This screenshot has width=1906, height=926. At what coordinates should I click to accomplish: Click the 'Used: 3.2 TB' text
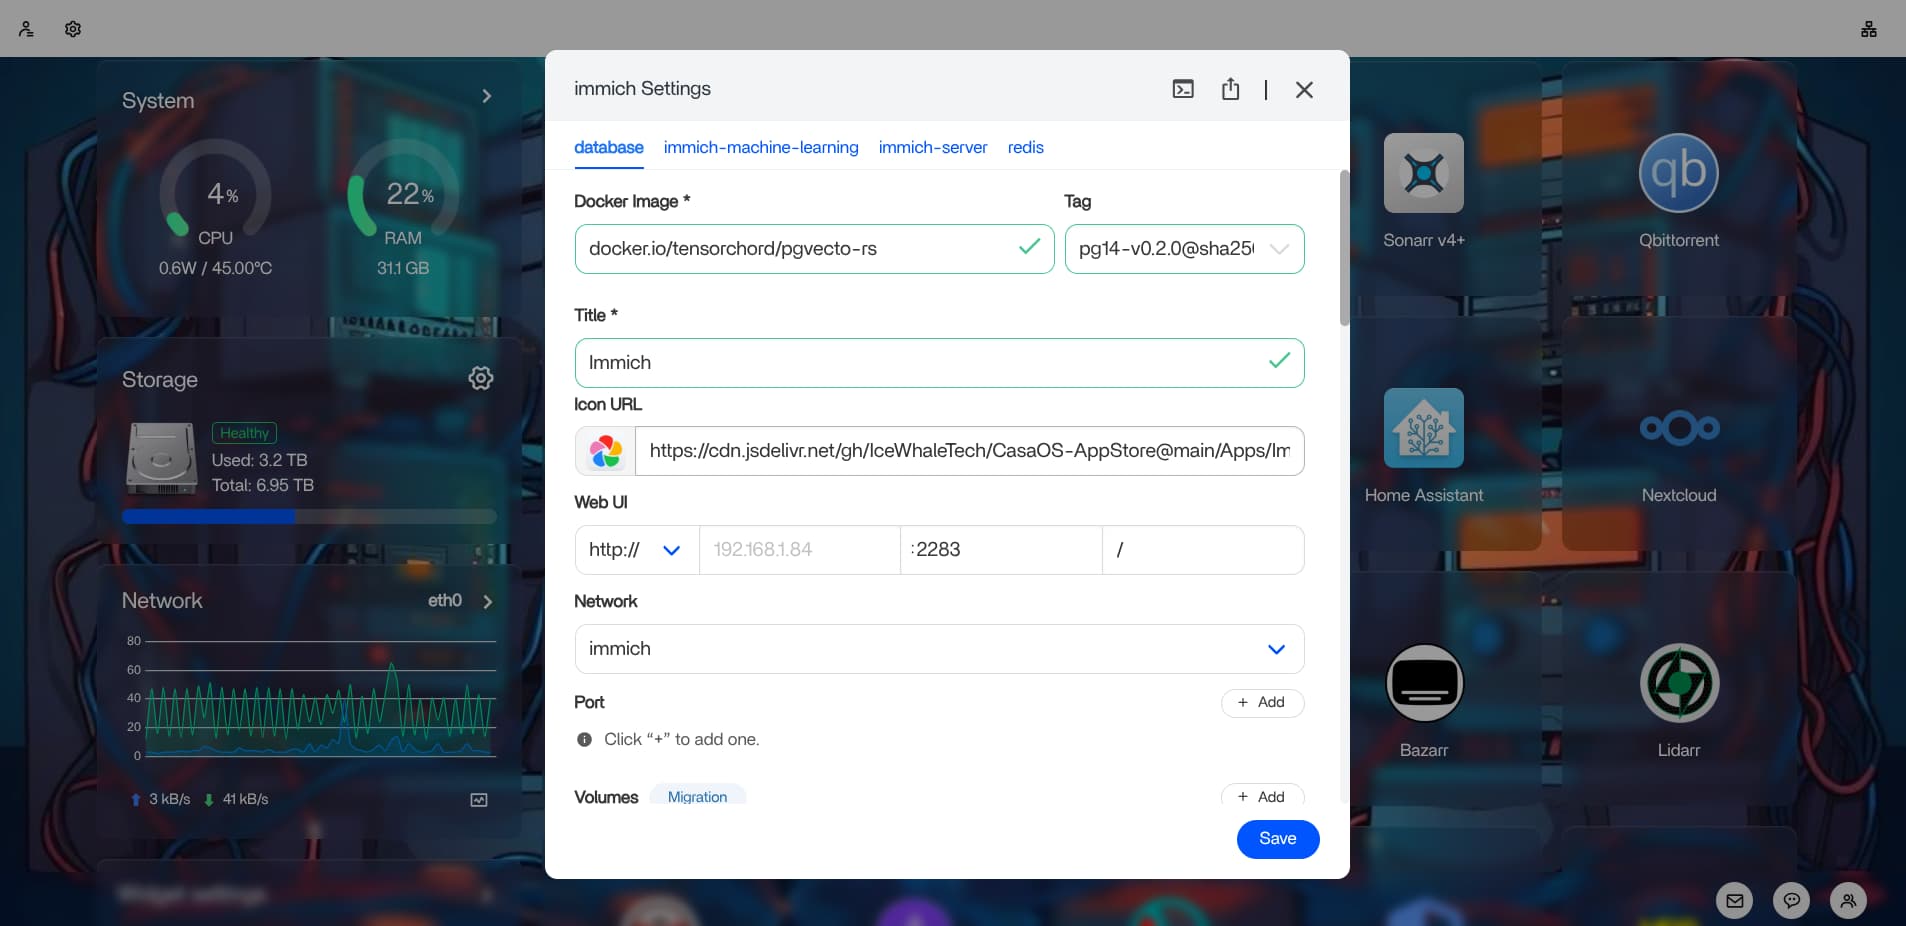pyautogui.click(x=259, y=460)
